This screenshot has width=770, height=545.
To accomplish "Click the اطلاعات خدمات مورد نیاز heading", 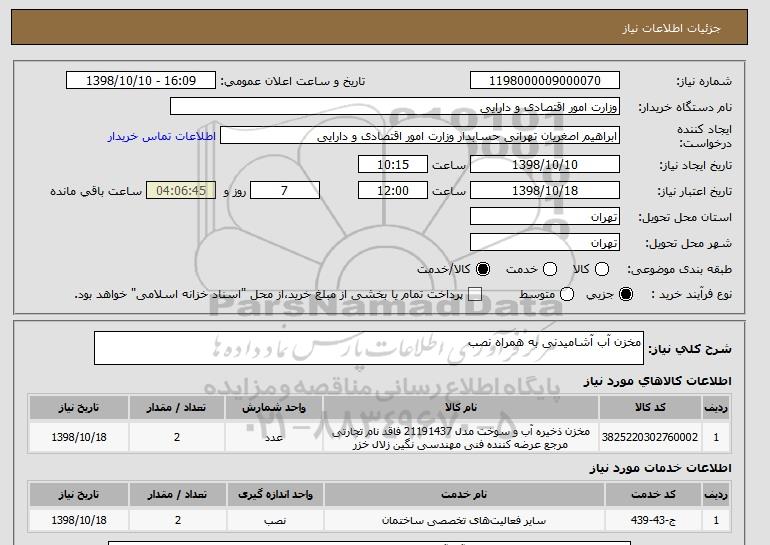I will [x=660, y=468].
